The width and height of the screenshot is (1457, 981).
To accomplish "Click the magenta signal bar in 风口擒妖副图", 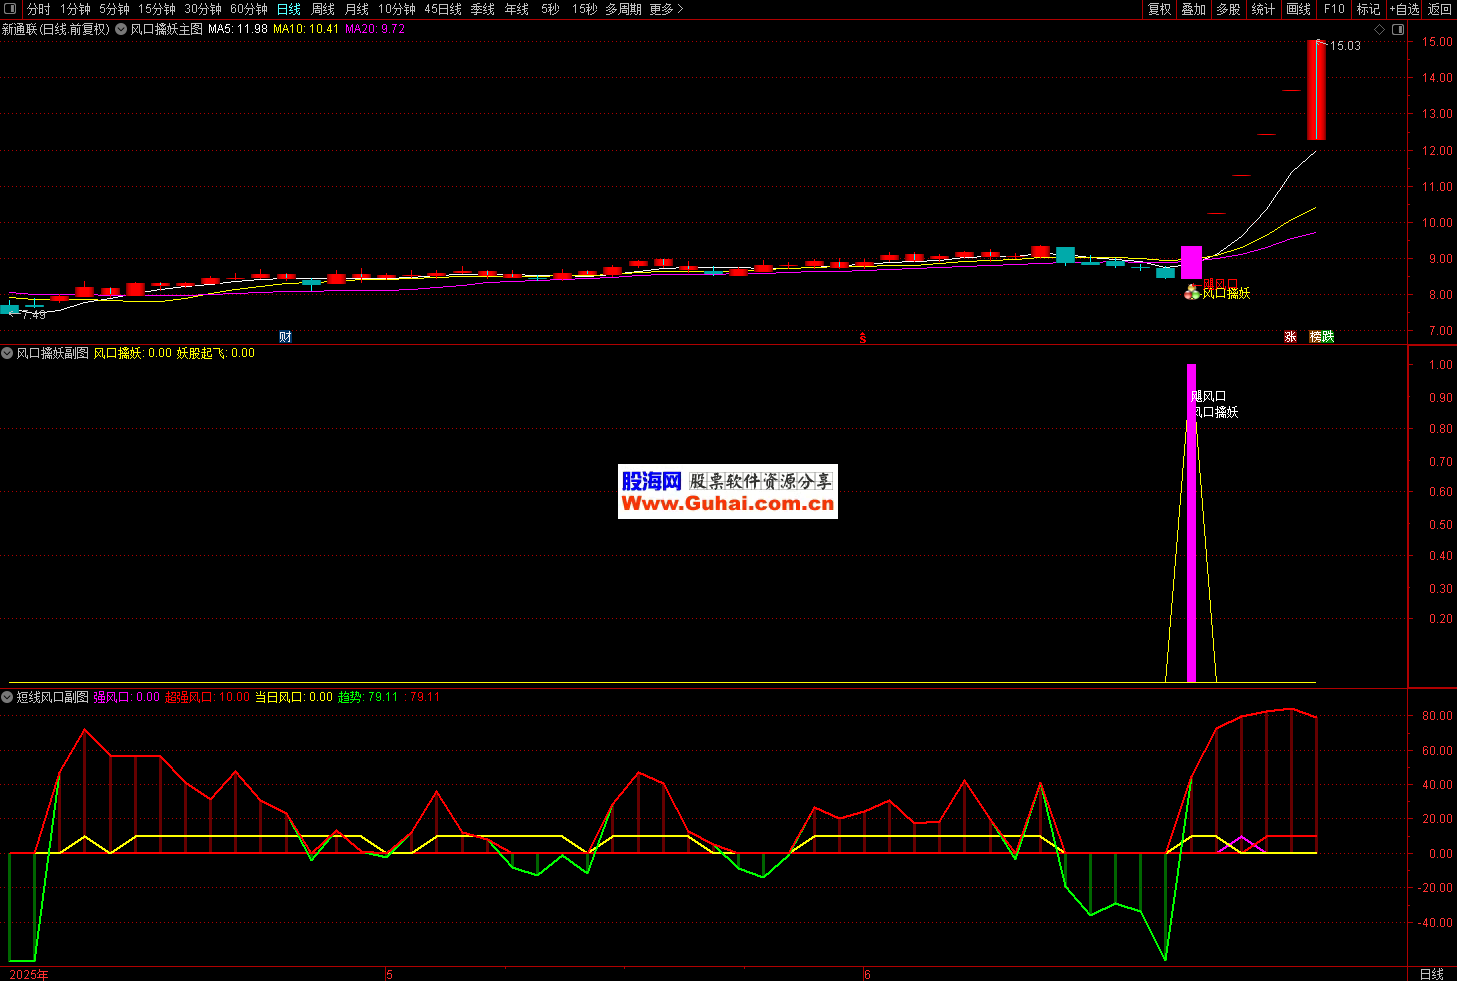I will point(1191,523).
